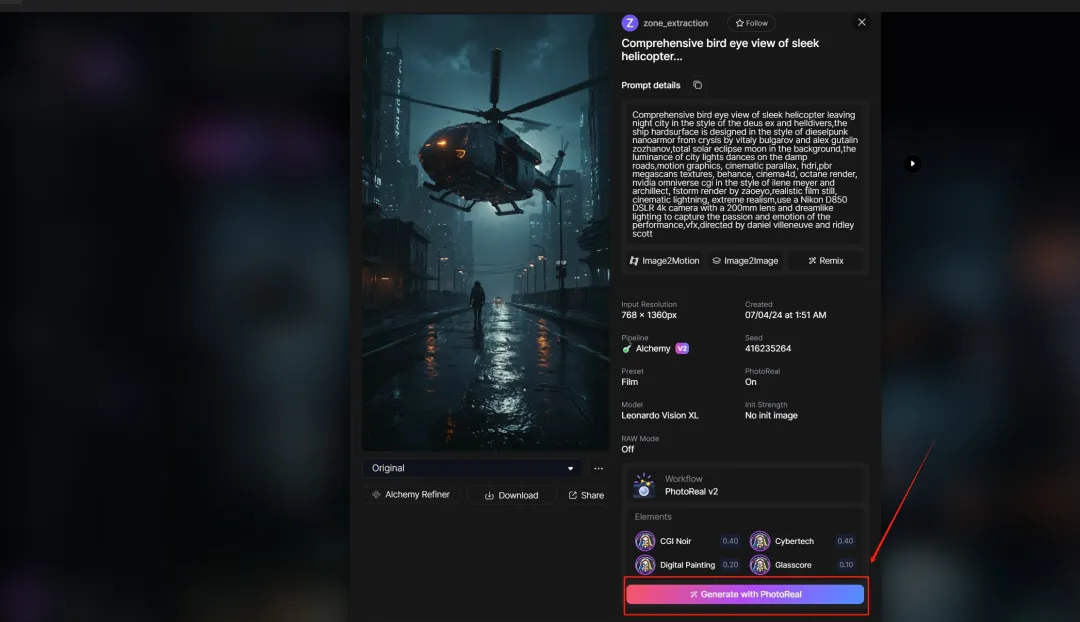Go to next image with arrow
The height and width of the screenshot is (622, 1080).
912,163
